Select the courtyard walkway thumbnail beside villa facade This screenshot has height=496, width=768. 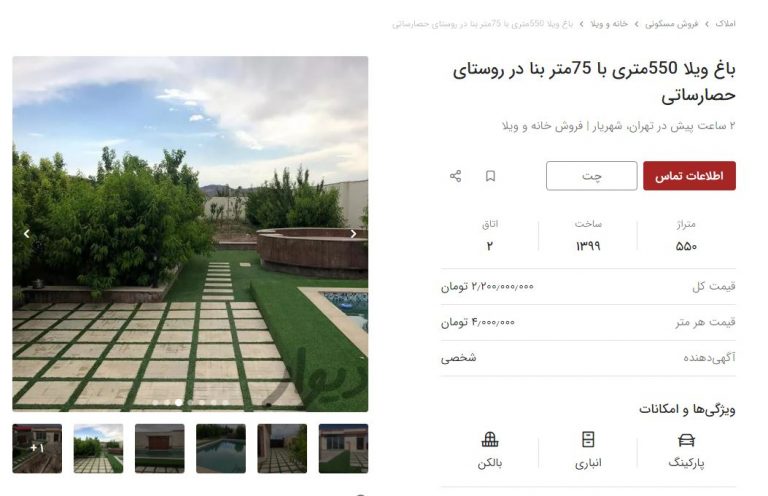[282, 449]
